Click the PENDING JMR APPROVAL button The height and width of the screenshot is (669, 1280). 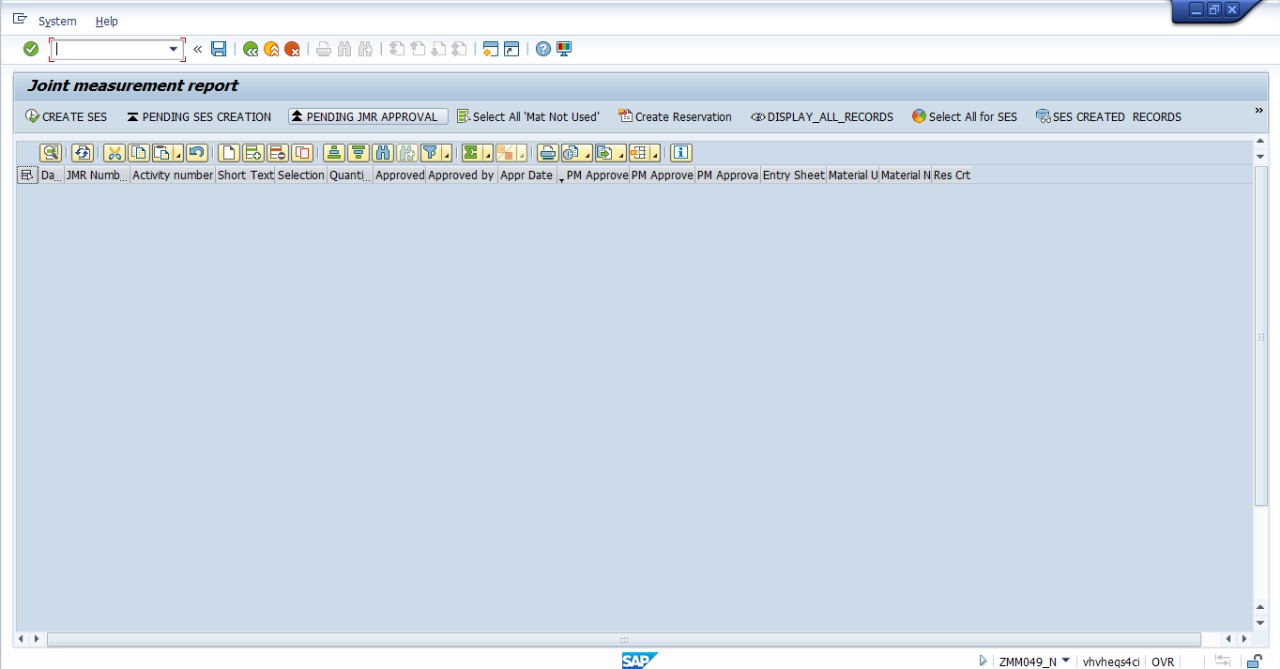tap(367, 117)
